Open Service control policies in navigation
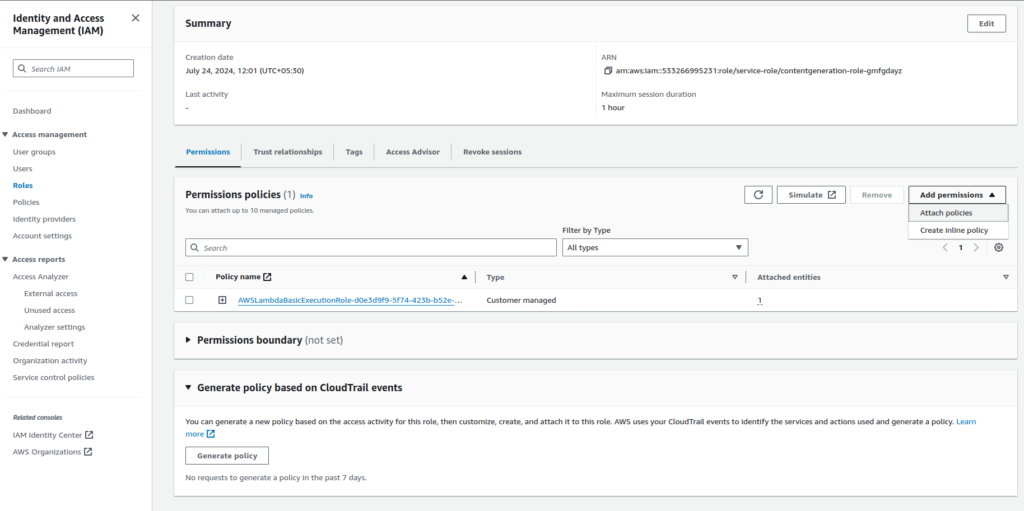Image resolution: width=1024 pixels, height=511 pixels. [x=54, y=377]
